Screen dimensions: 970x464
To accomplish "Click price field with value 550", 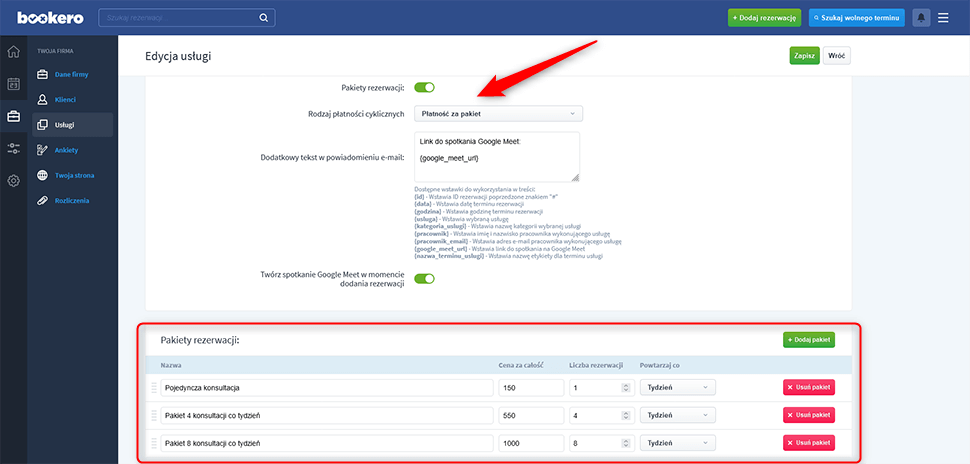I will coord(531,415).
